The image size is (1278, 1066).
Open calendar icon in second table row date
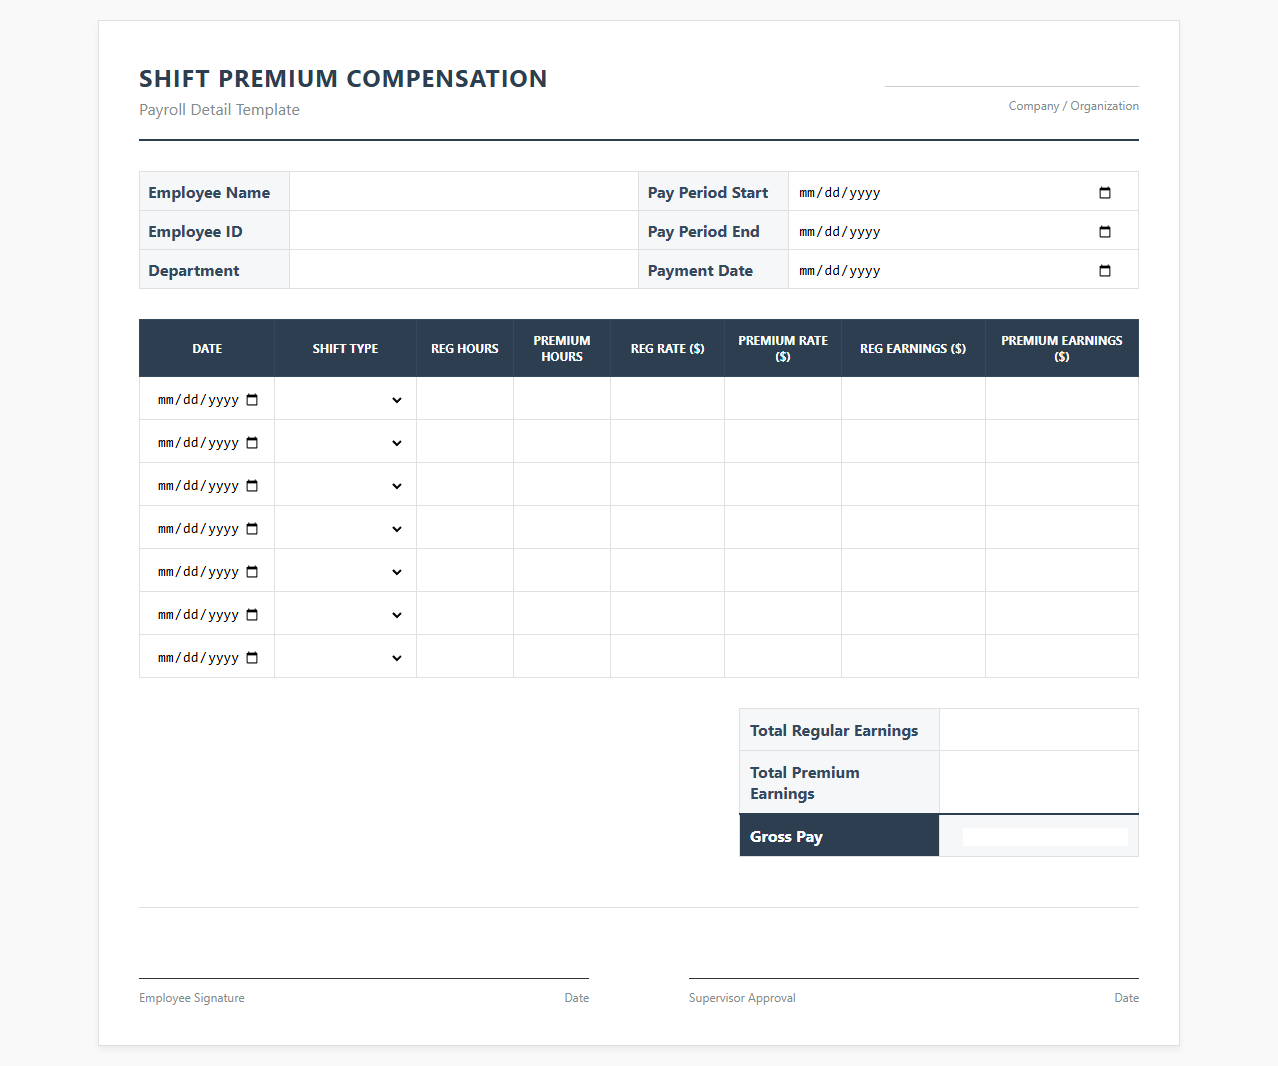click(x=252, y=442)
